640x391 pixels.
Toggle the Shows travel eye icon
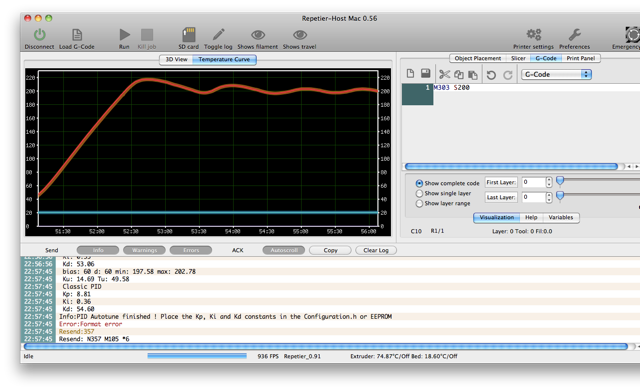coord(300,35)
